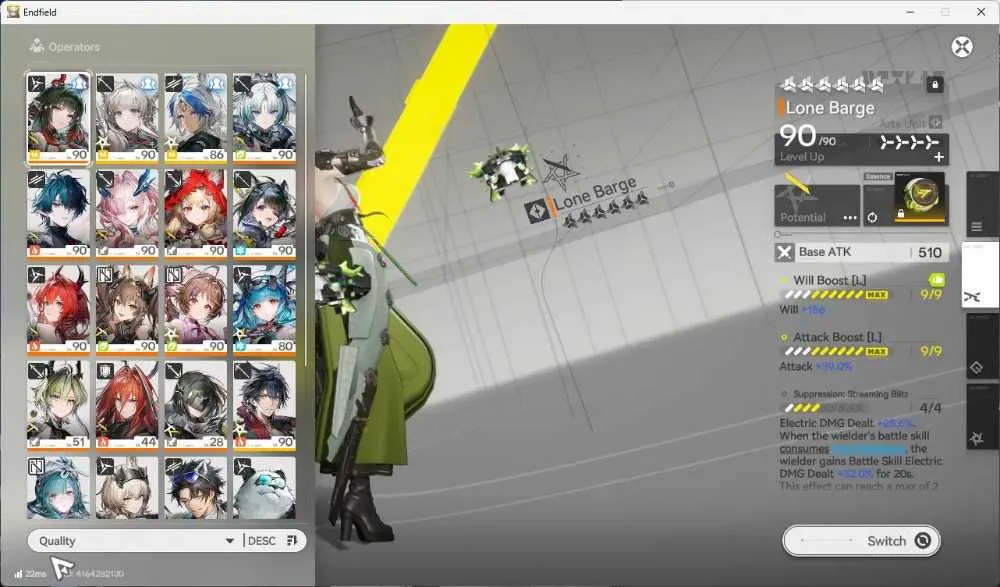Minimize the Endfield window
This screenshot has width=1000, height=587.
(x=910, y=12)
